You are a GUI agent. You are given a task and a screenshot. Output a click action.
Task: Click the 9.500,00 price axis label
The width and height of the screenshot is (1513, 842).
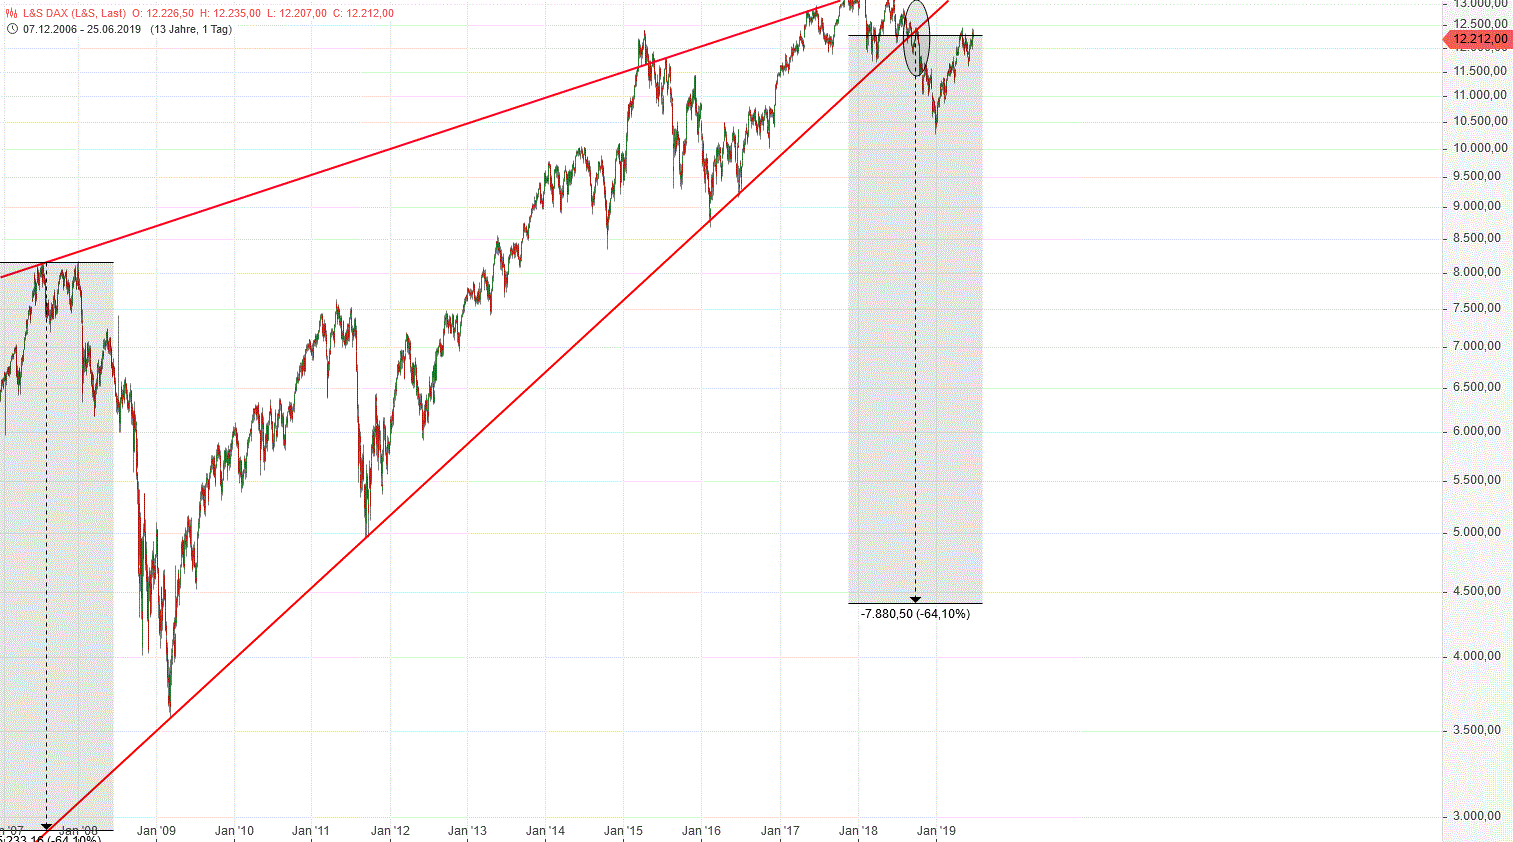tap(1477, 176)
